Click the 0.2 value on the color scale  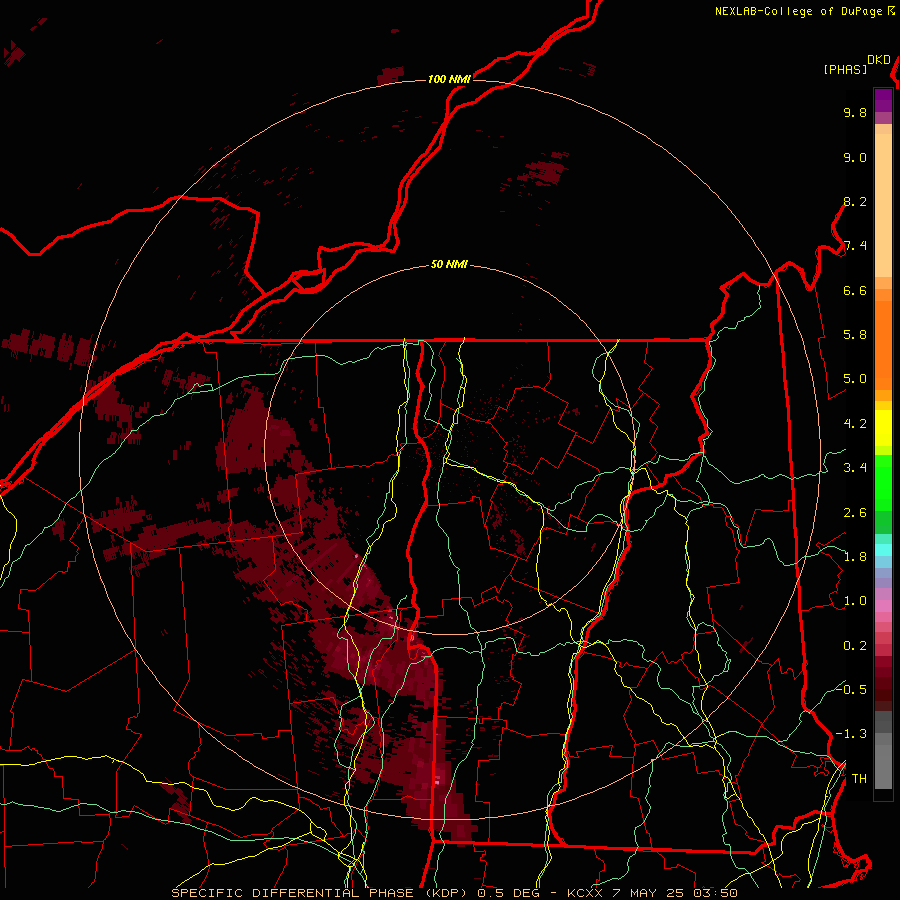855,646
